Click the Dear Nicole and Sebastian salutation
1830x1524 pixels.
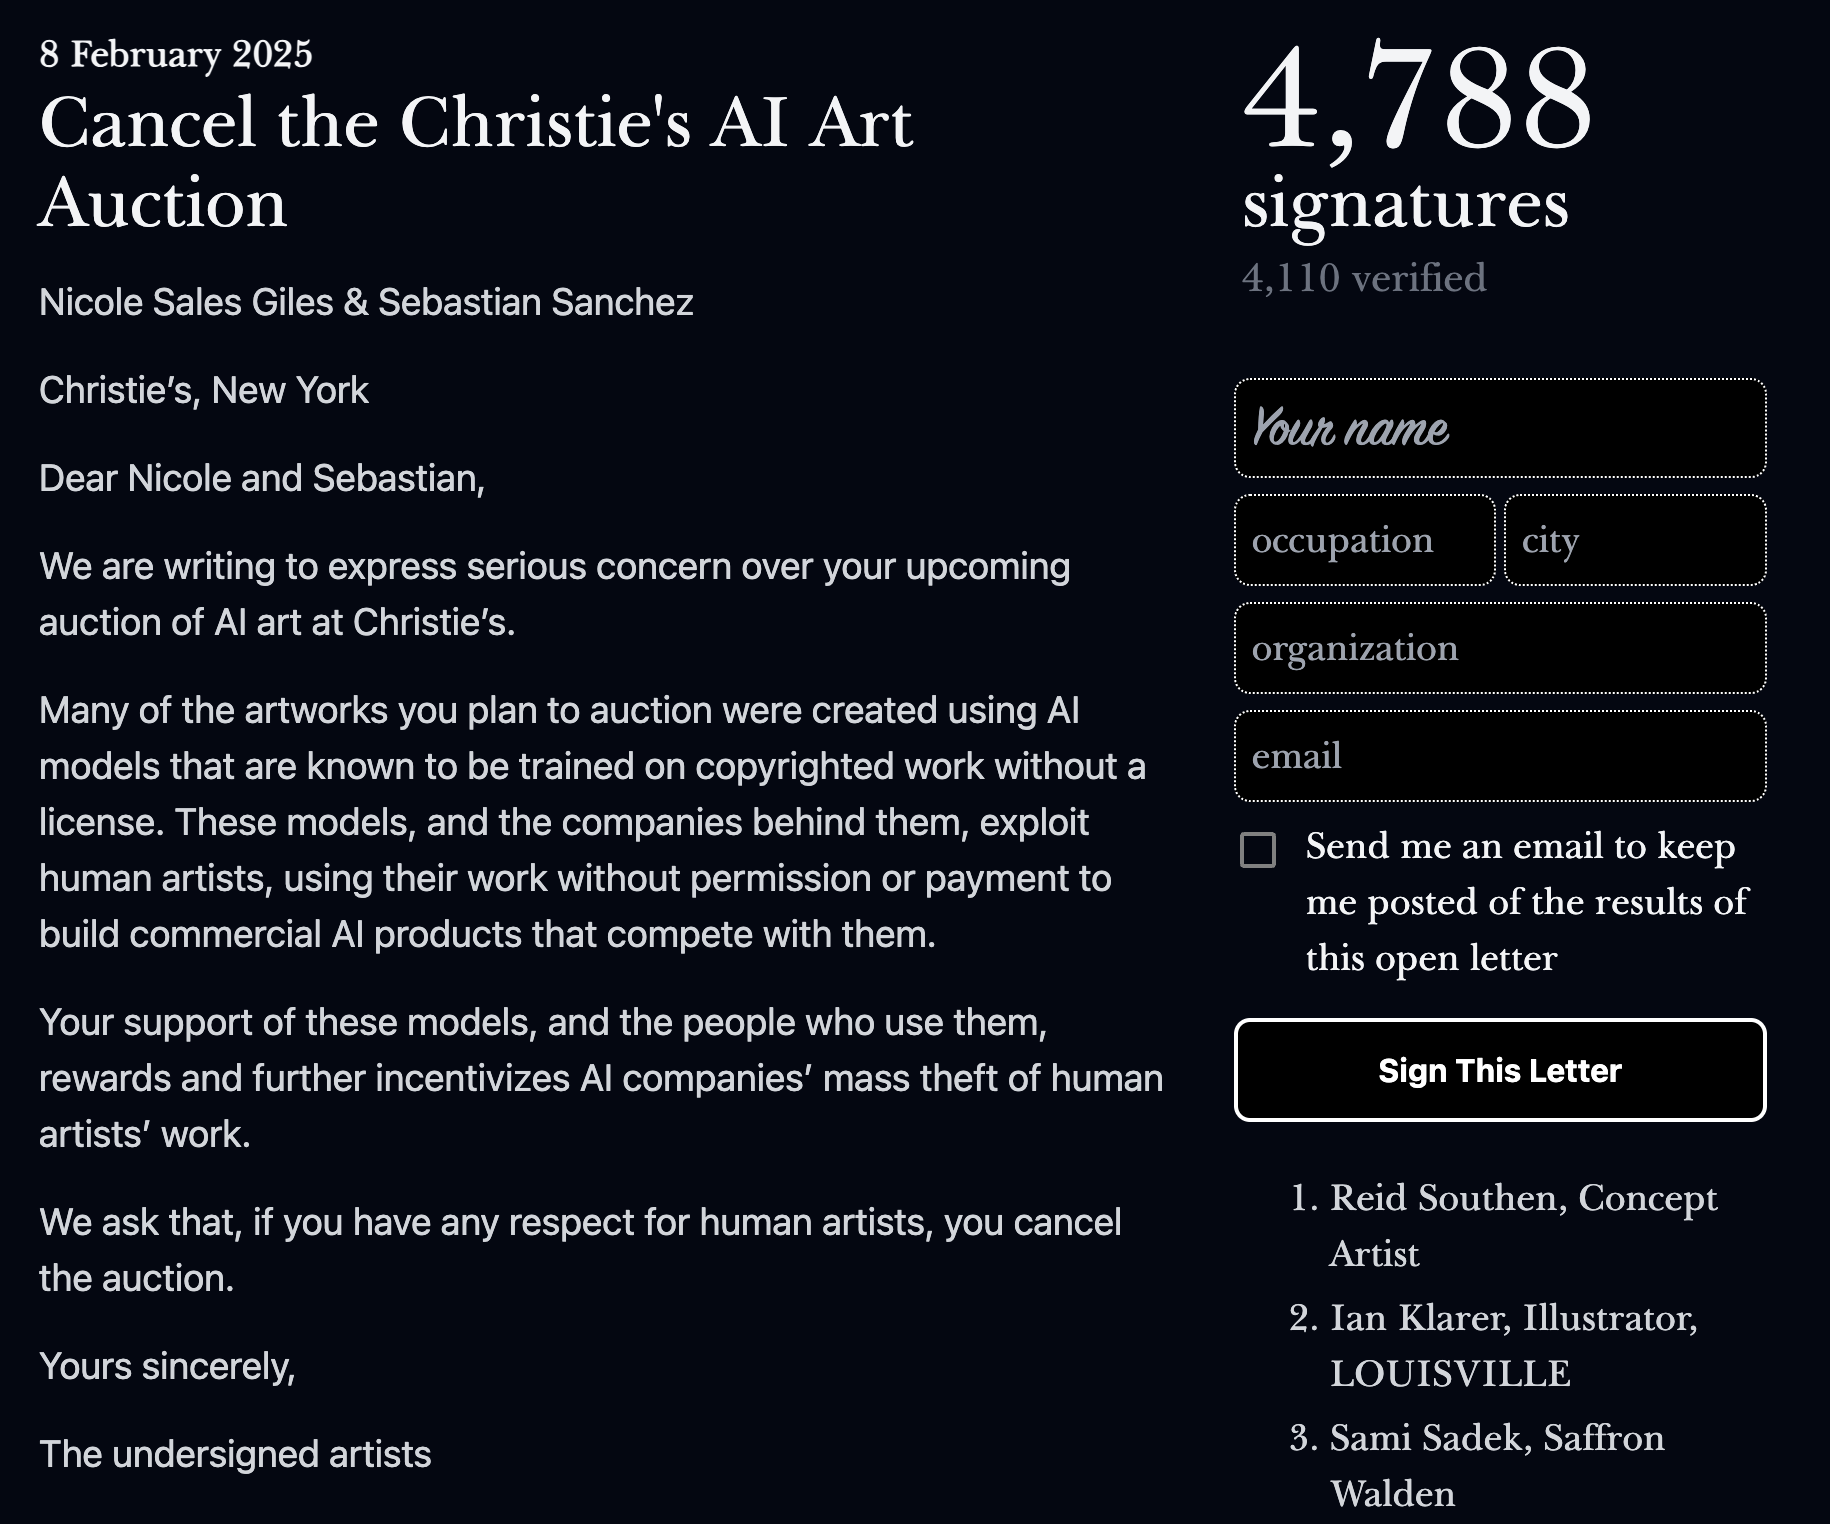tap(262, 478)
